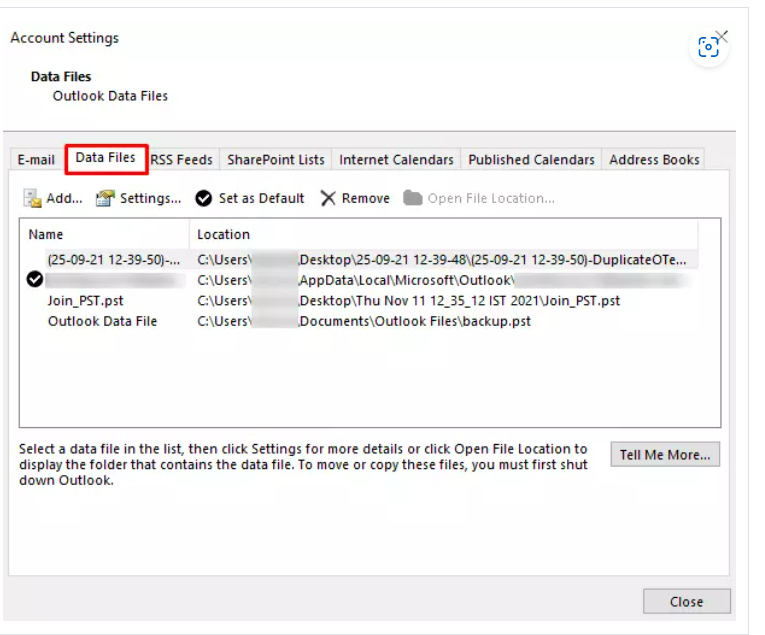This screenshot has height=635, width=765.
Task: Select the Published Calendars tab
Action: click(x=531, y=159)
